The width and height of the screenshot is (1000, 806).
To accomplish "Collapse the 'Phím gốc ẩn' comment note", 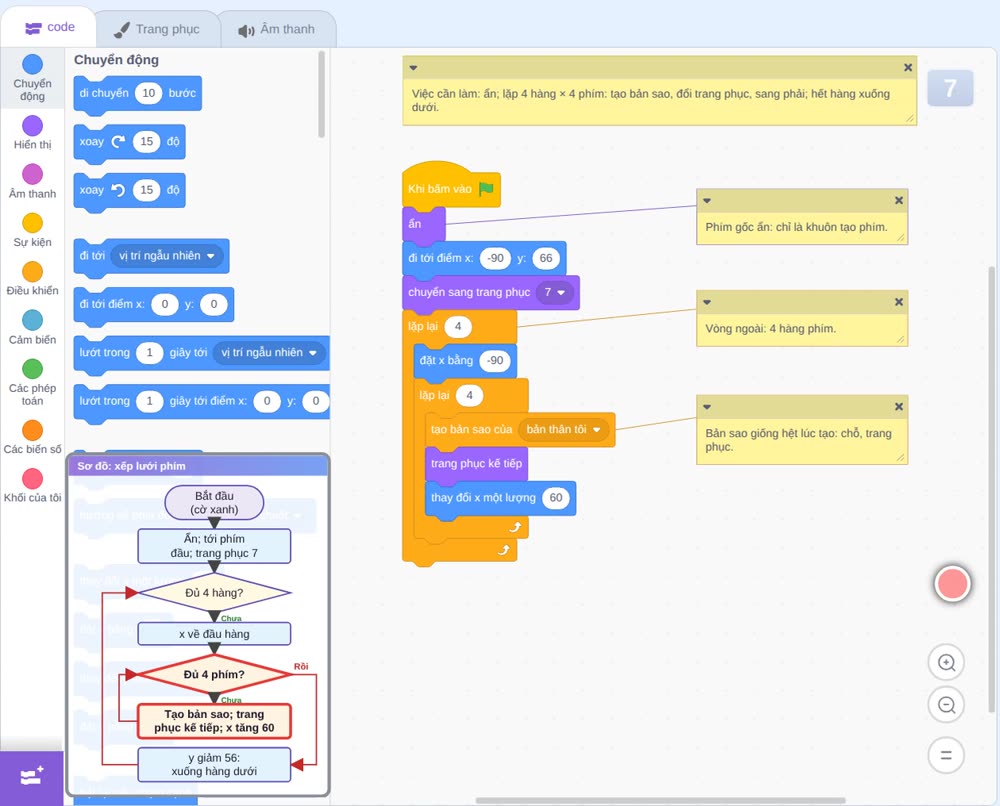I will [x=707, y=200].
